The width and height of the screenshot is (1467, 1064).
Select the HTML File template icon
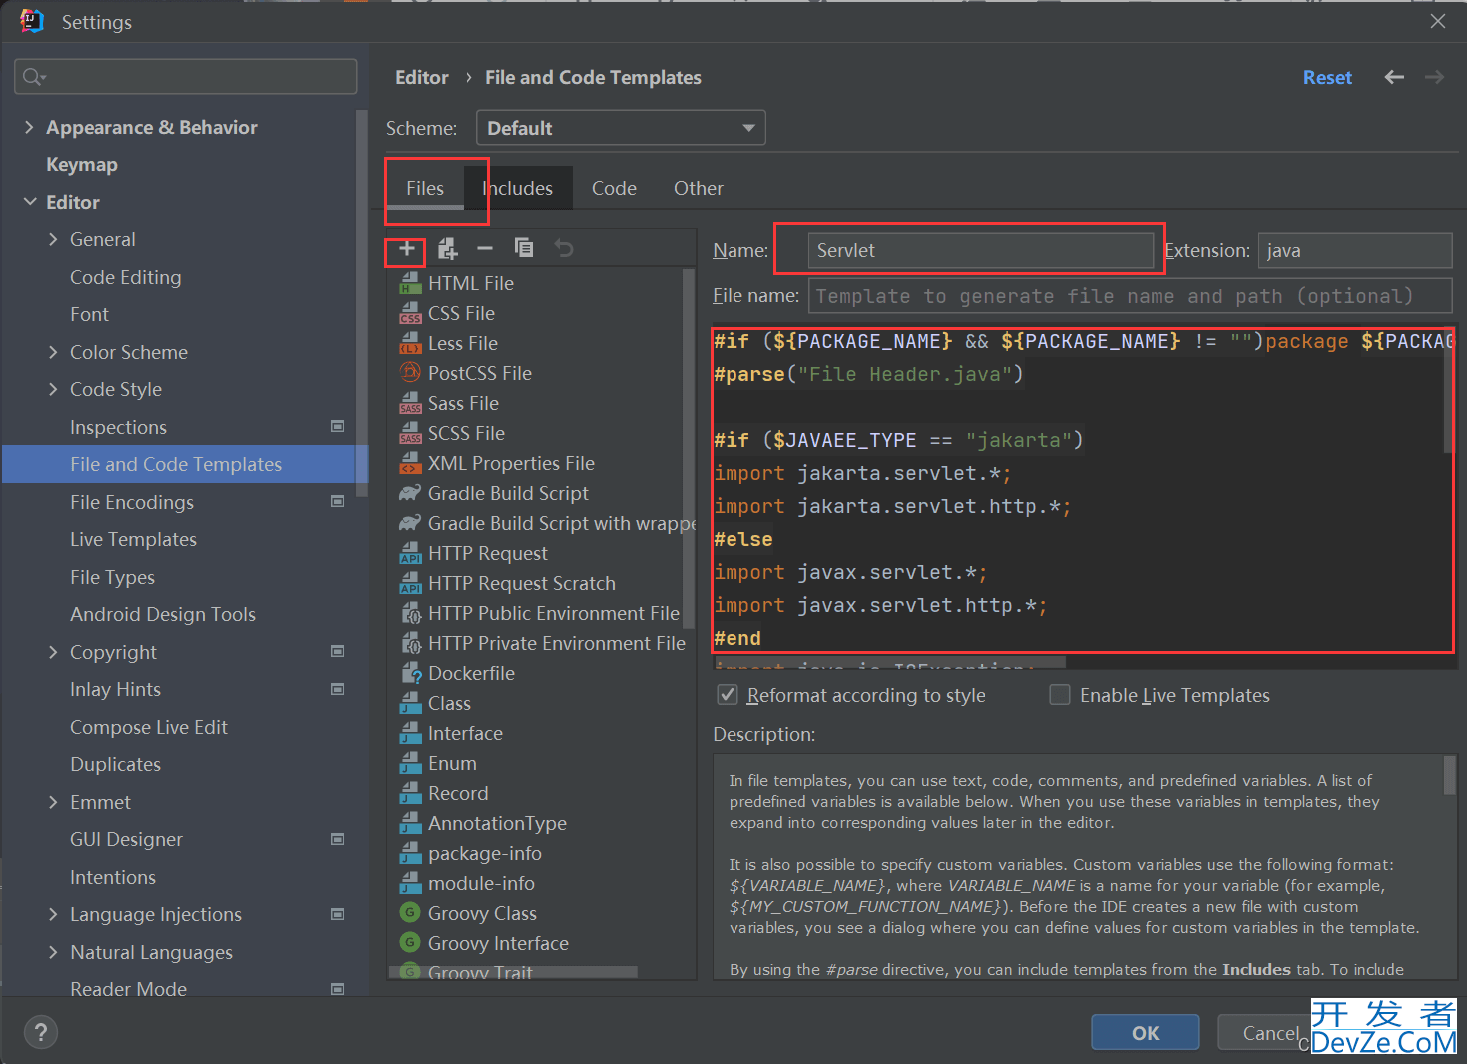click(410, 283)
